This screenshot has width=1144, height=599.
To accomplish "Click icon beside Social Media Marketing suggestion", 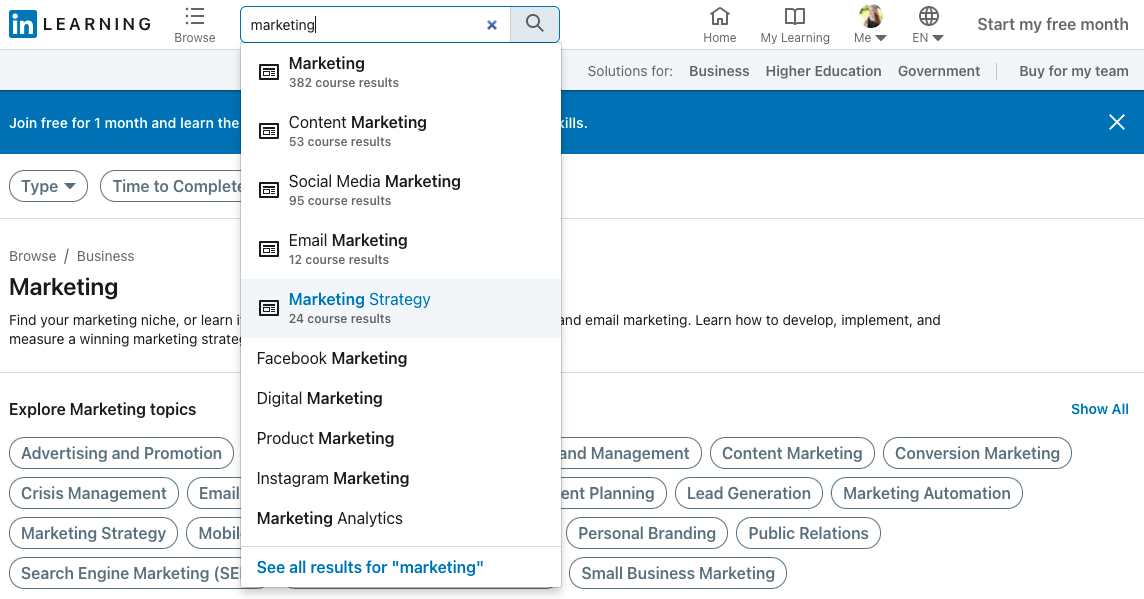I will point(269,190).
